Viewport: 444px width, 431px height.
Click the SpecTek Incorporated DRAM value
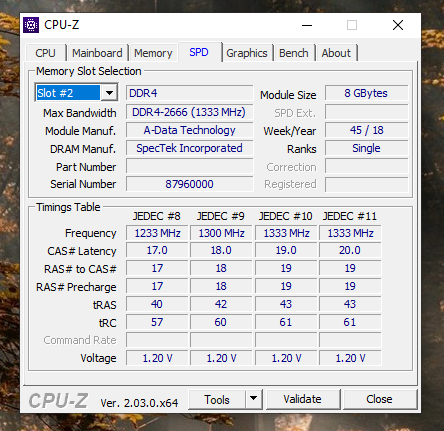(x=189, y=148)
